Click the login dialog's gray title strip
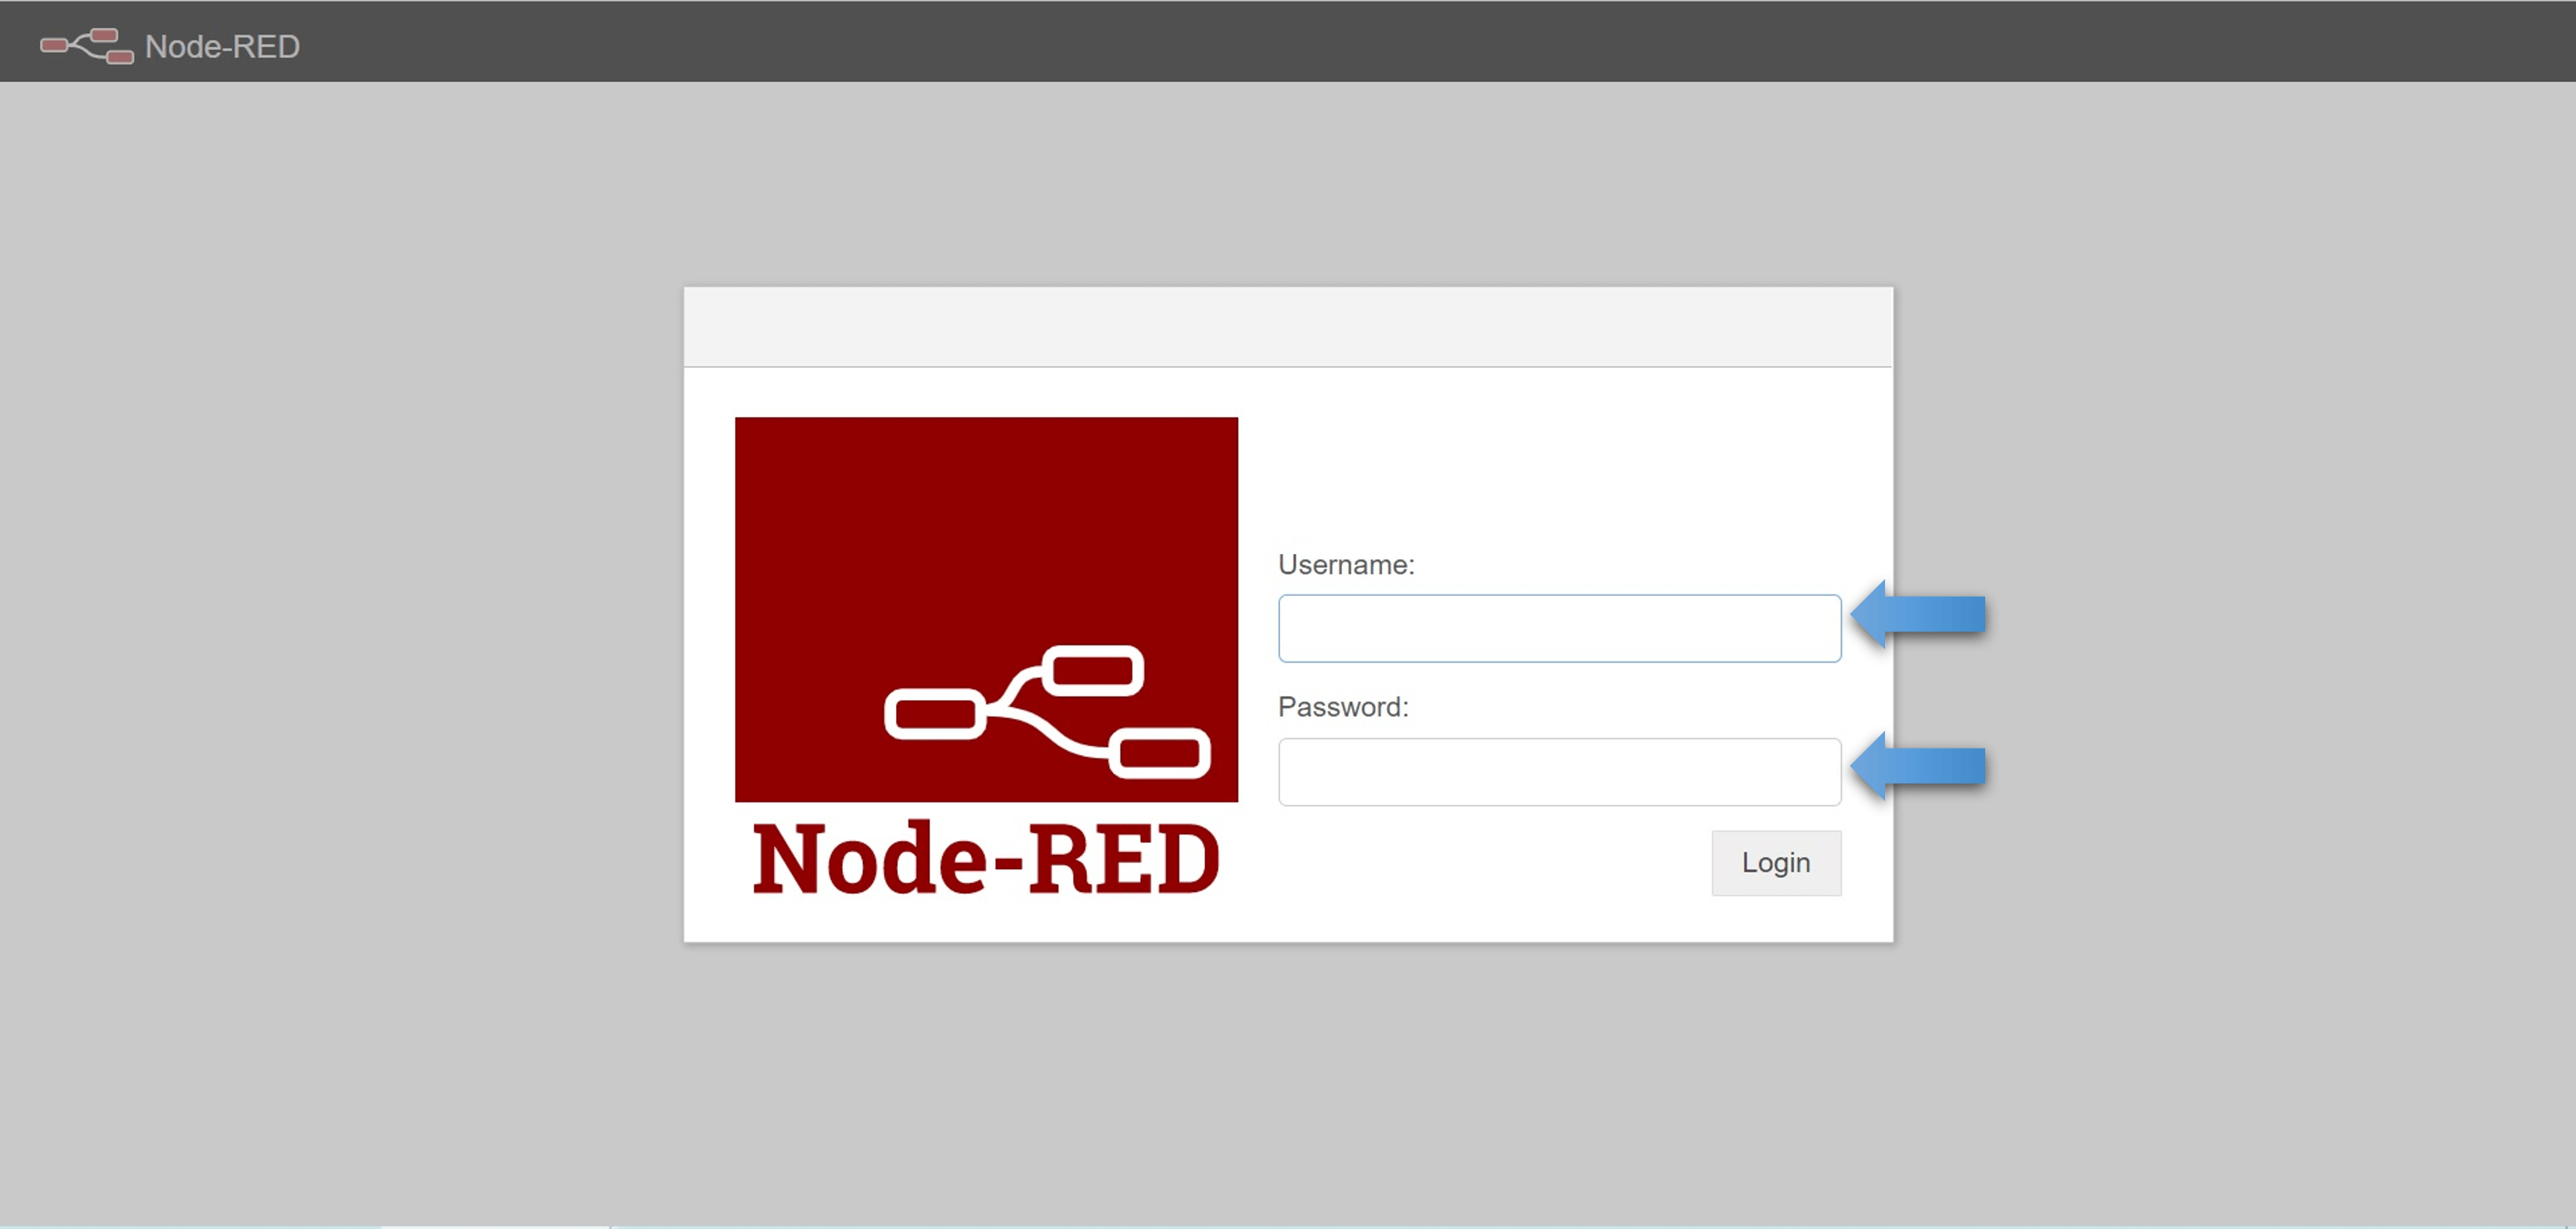Screen dimensions: 2576x1229 click(x=1287, y=327)
